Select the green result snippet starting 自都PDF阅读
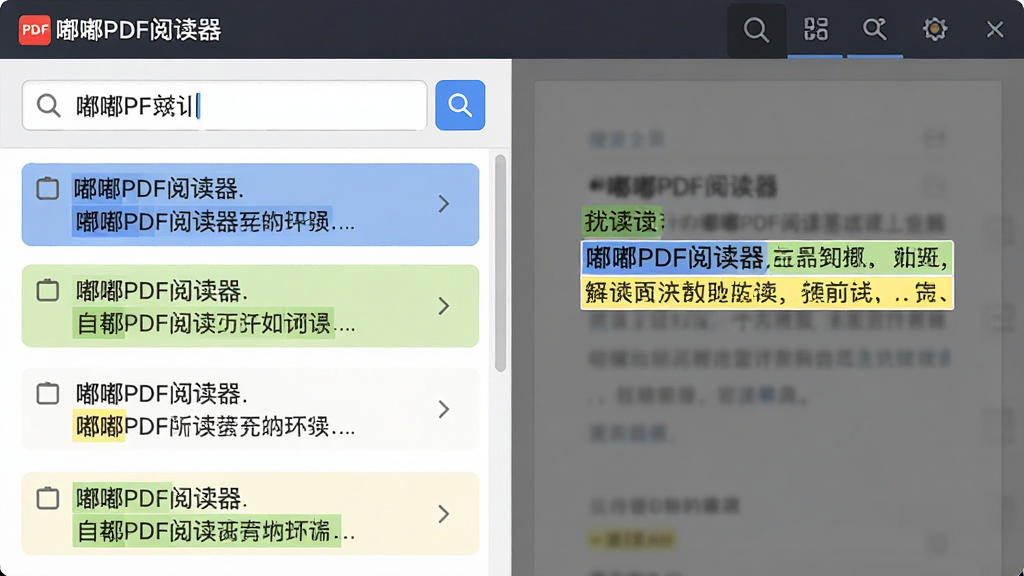The height and width of the screenshot is (576, 1024). (x=216, y=323)
